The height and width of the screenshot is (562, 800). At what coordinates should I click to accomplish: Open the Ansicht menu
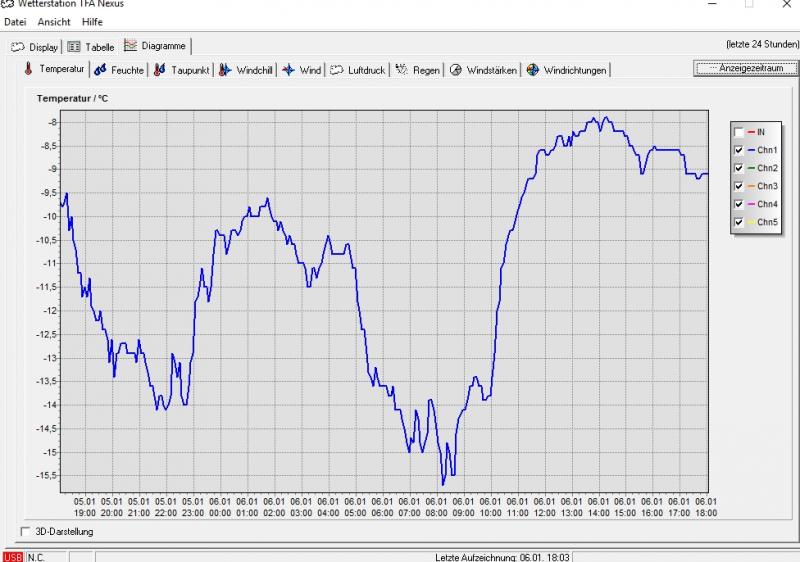(x=54, y=22)
